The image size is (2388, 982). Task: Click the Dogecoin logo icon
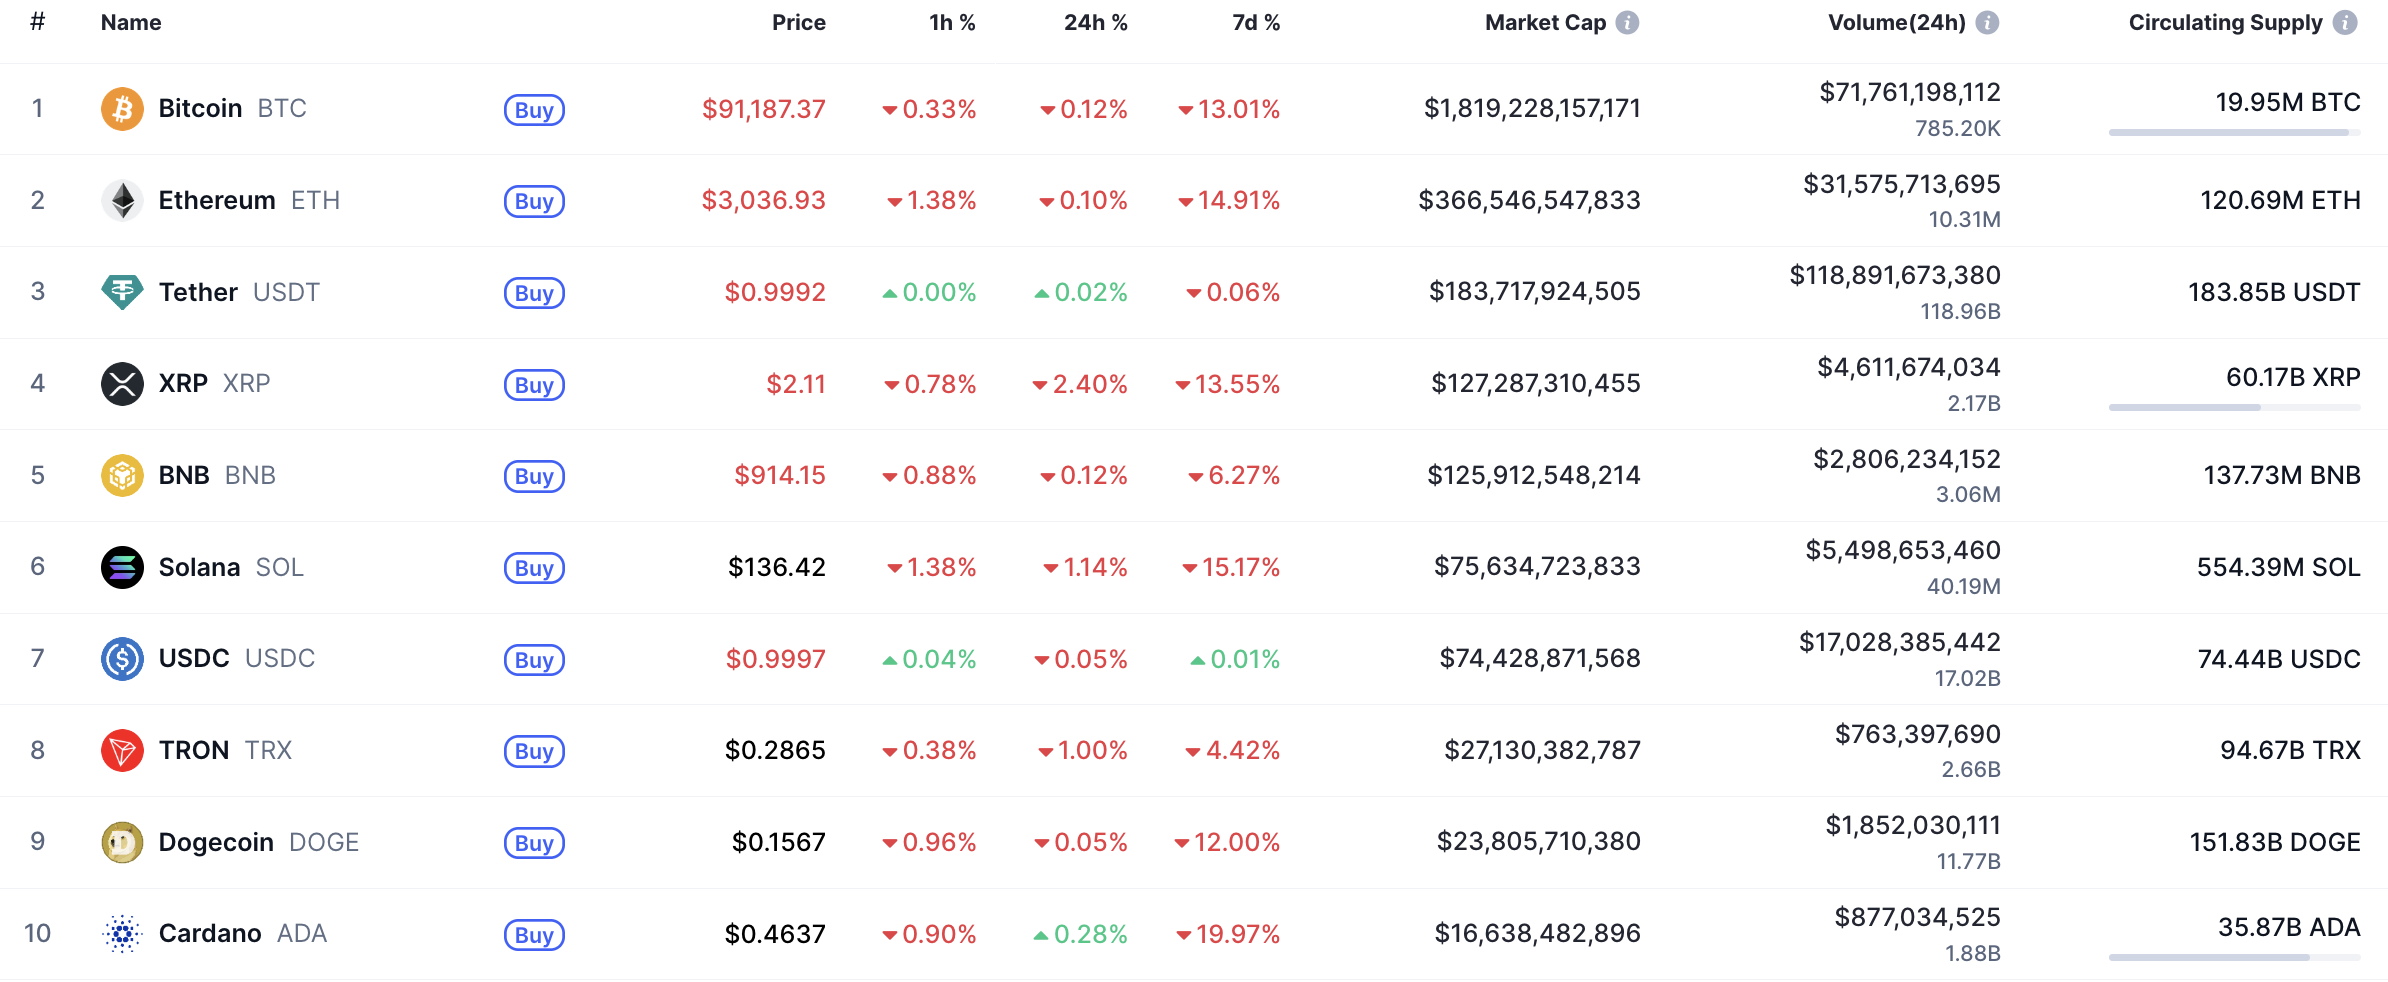[x=122, y=842]
